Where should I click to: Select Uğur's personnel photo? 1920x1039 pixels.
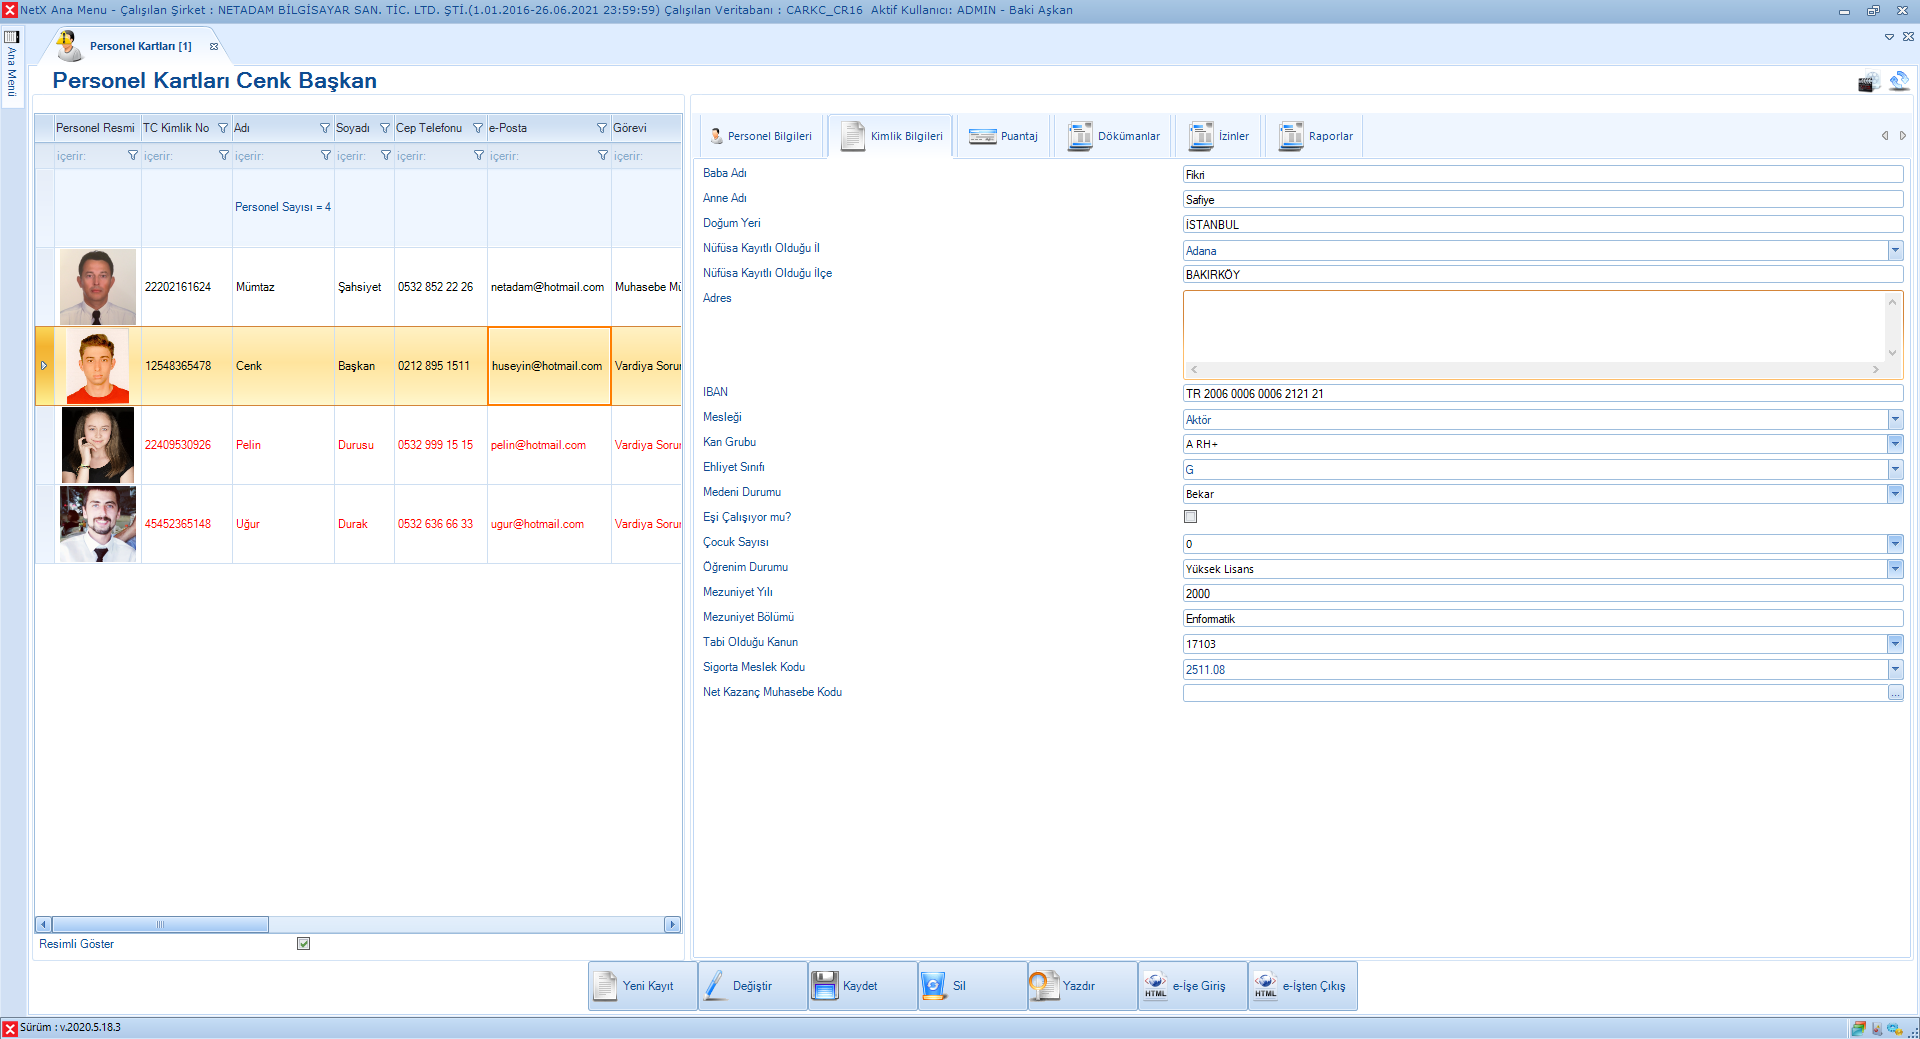98,524
